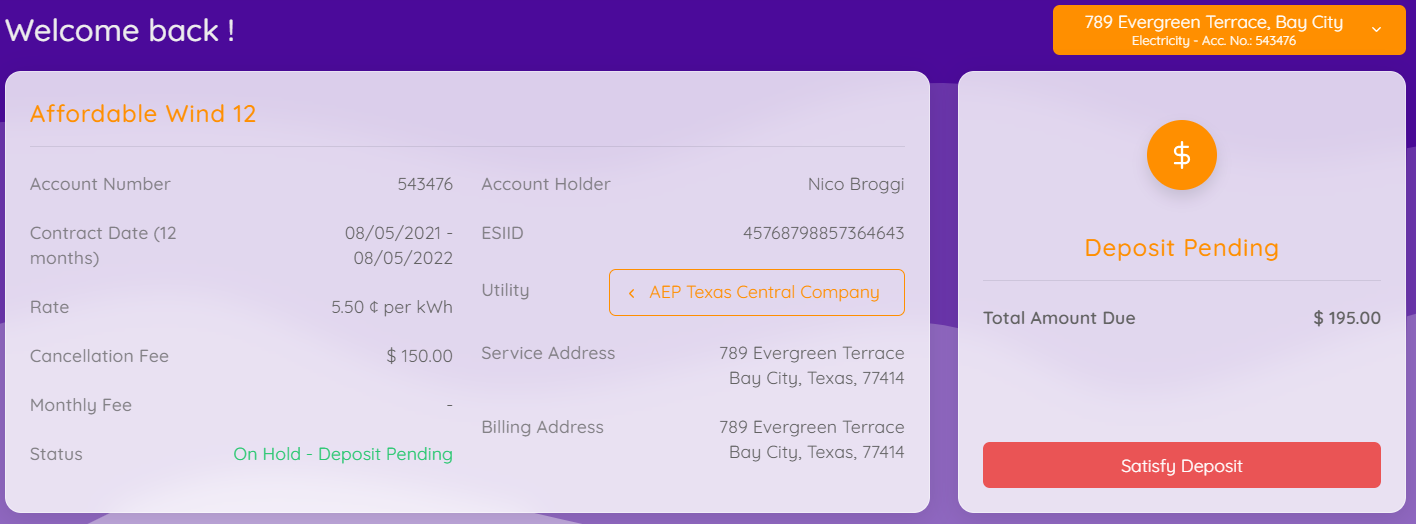Click the orange dollar sign icon
The image size is (1416, 524).
pyautogui.click(x=1181, y=155)
